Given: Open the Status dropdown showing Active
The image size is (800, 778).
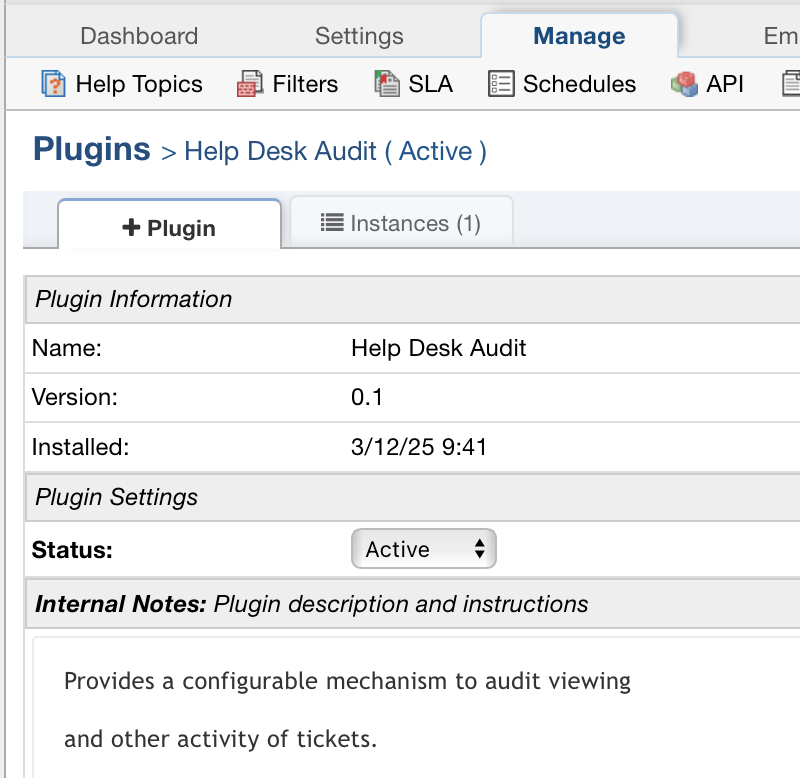Looking at the screenshot, I should (424, 549).
